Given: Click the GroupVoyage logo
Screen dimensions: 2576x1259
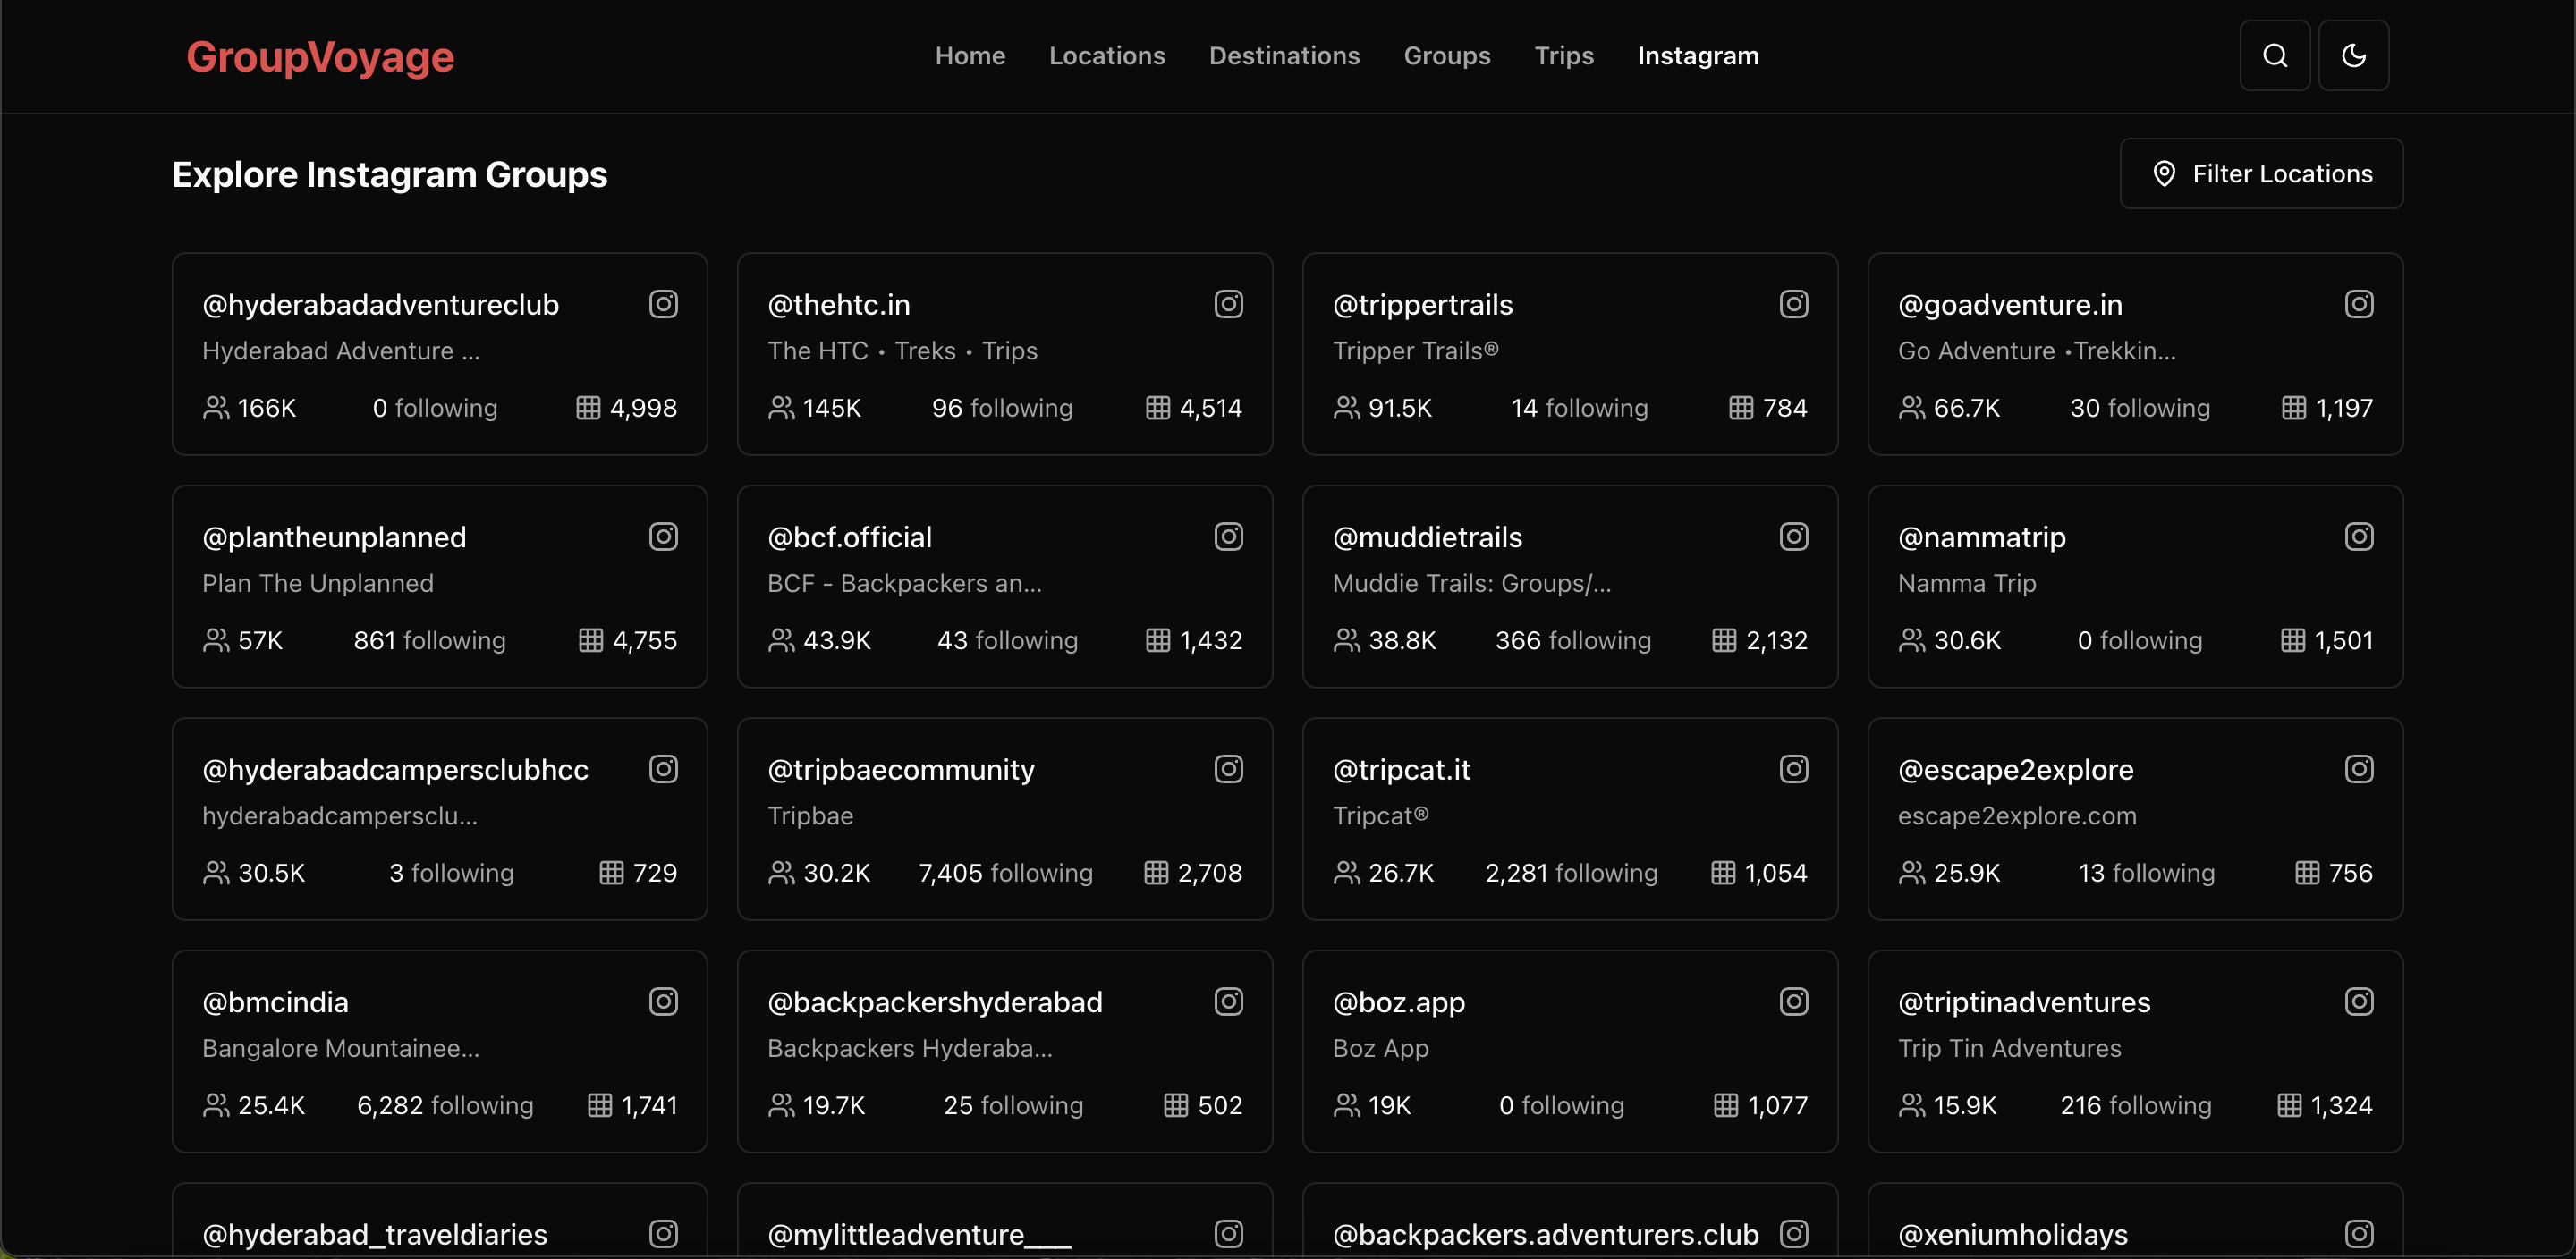Looking at the screenshot, I should pyautogui.click(x=320, y=57).
